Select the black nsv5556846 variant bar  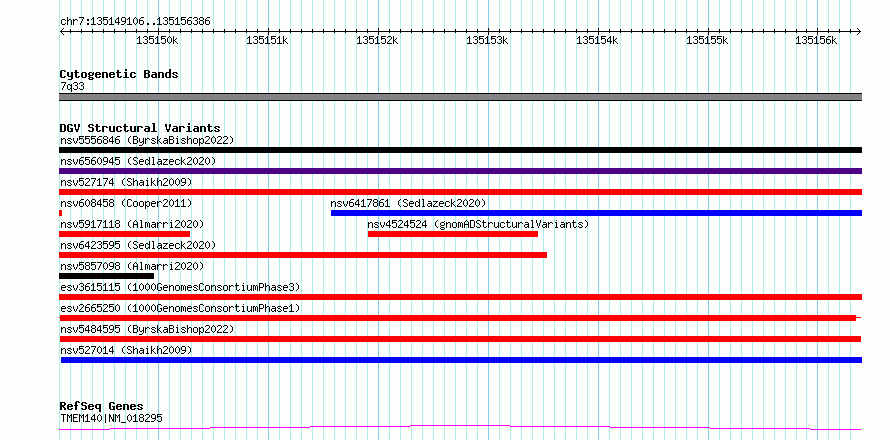pos(460,150)
